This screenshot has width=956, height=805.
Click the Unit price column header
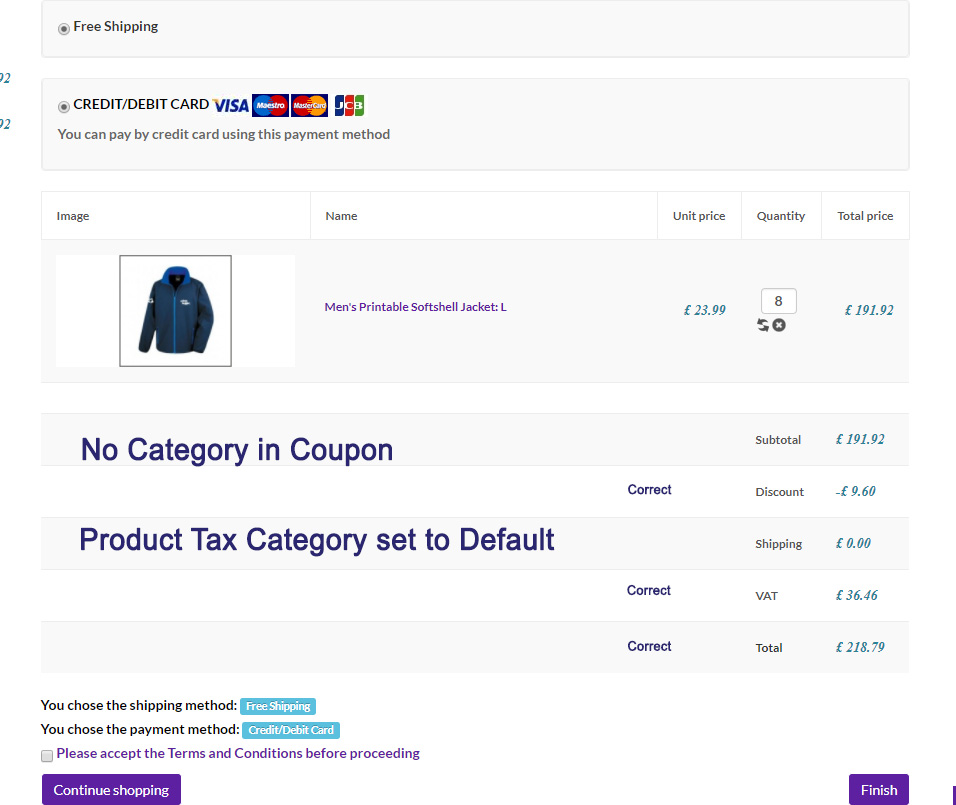[x=699, y=216]
